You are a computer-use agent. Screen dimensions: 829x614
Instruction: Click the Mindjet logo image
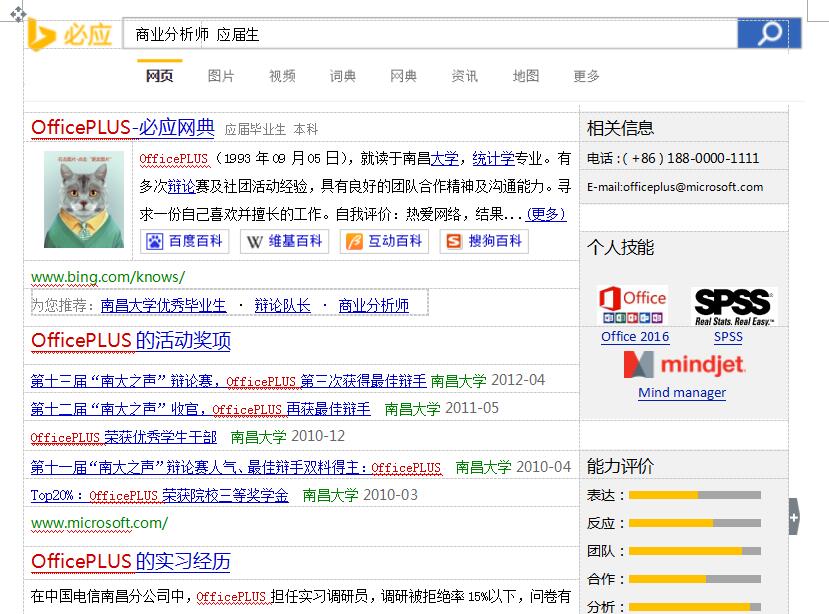coord(684,364)
